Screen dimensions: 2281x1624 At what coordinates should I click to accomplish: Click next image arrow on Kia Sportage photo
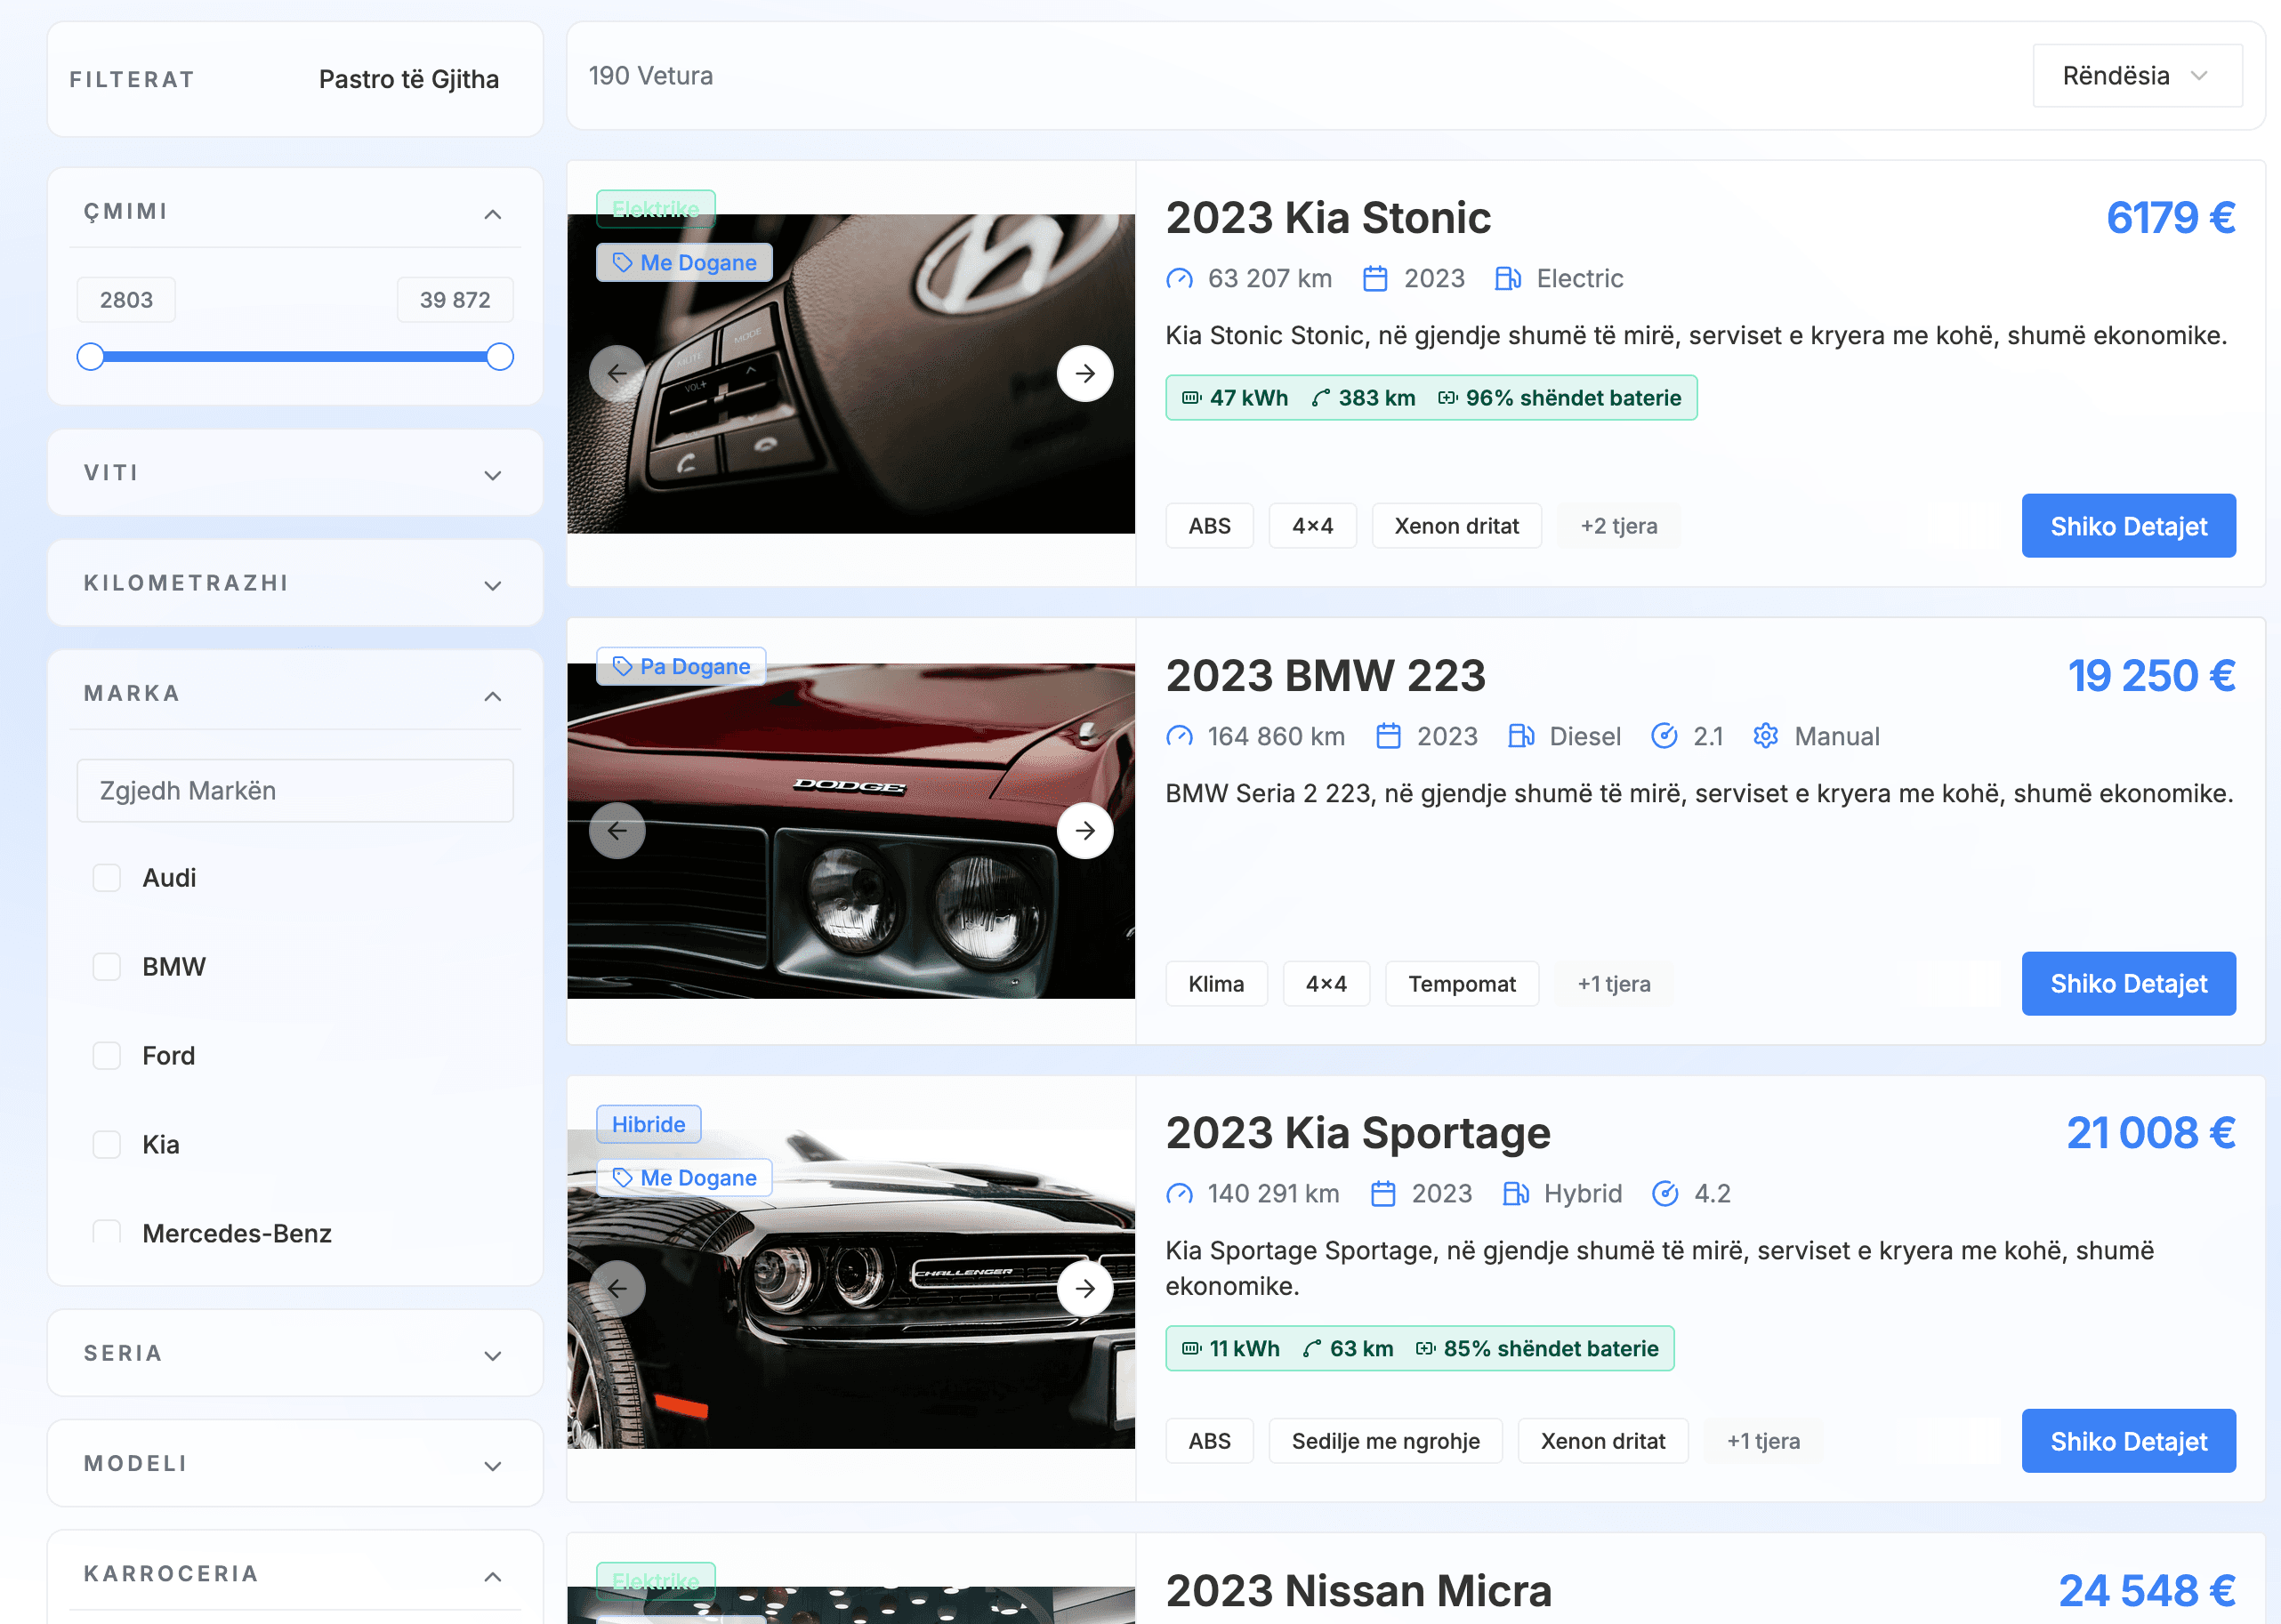coord(1084,1288)
